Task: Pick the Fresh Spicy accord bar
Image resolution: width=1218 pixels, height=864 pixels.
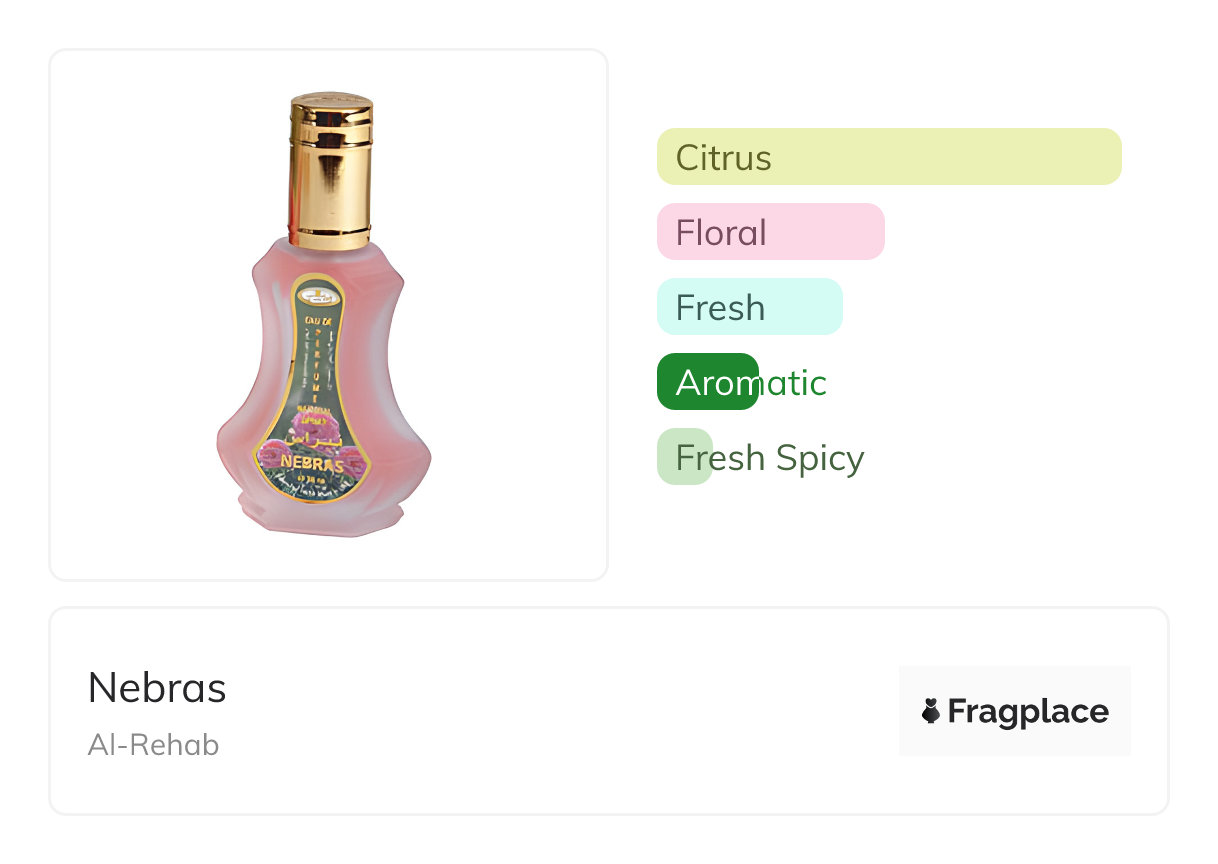Action: [x=685, y=457]
